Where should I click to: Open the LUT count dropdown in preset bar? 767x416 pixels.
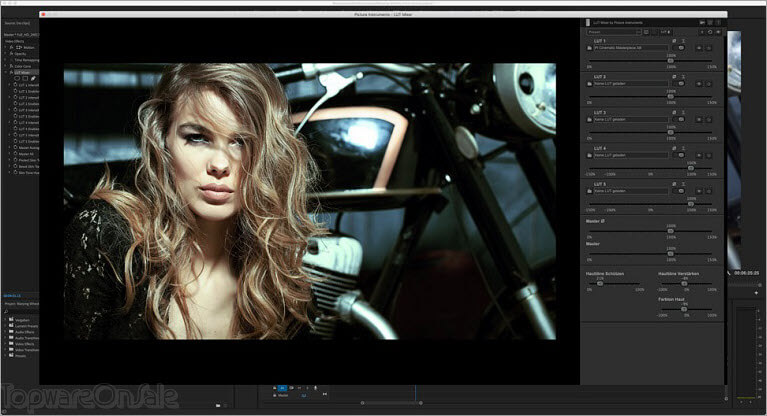(666, 32)
